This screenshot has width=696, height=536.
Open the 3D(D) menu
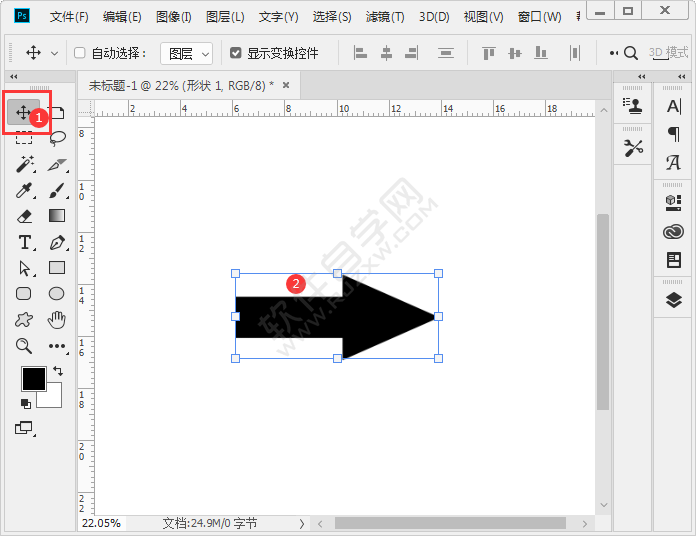click(434, 17)
